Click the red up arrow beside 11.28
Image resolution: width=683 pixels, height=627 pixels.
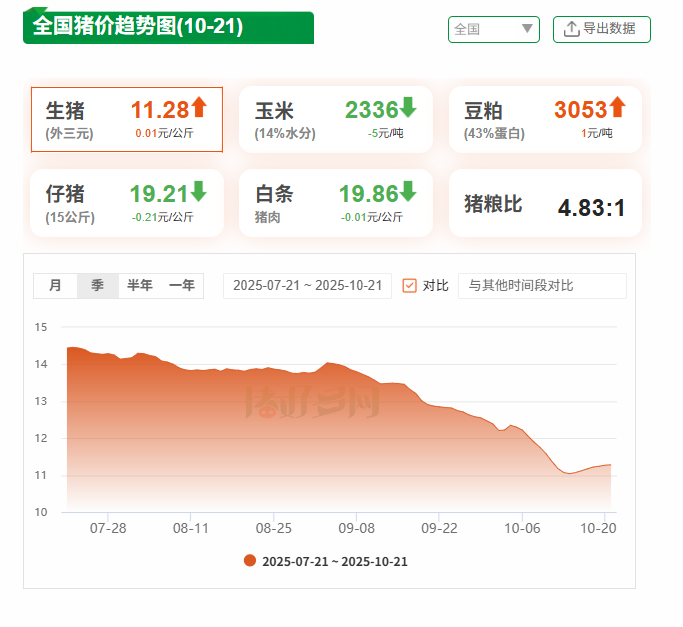click(x=199, y=107)
